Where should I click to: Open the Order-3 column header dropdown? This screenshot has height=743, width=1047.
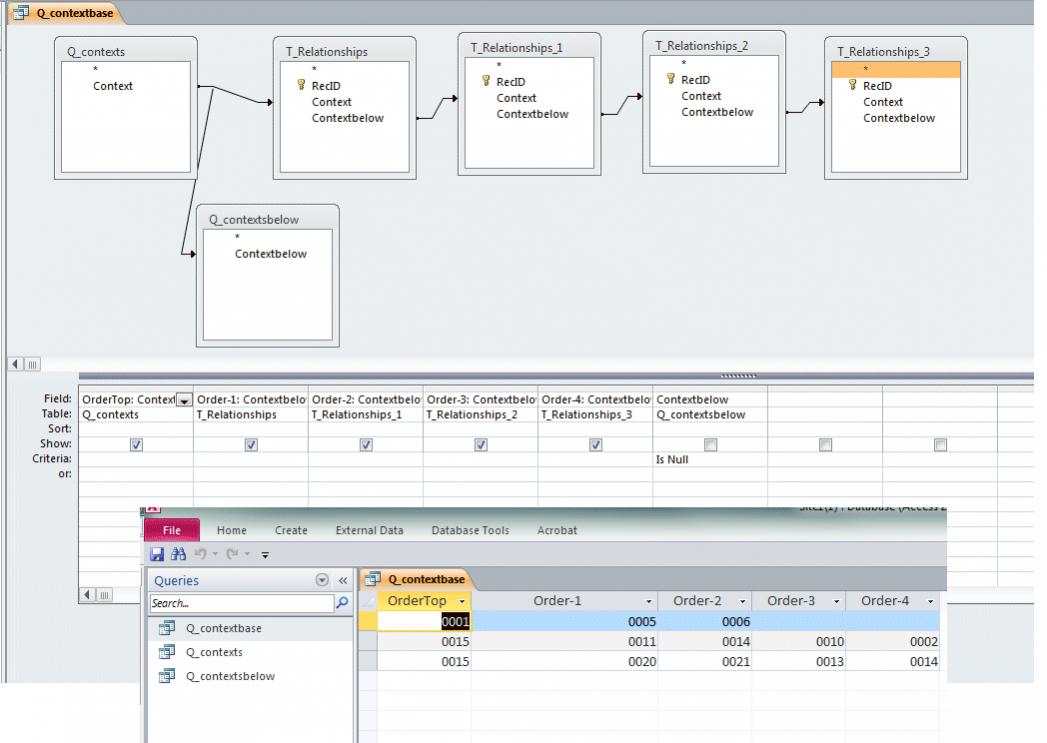click(x=836, y=601)
